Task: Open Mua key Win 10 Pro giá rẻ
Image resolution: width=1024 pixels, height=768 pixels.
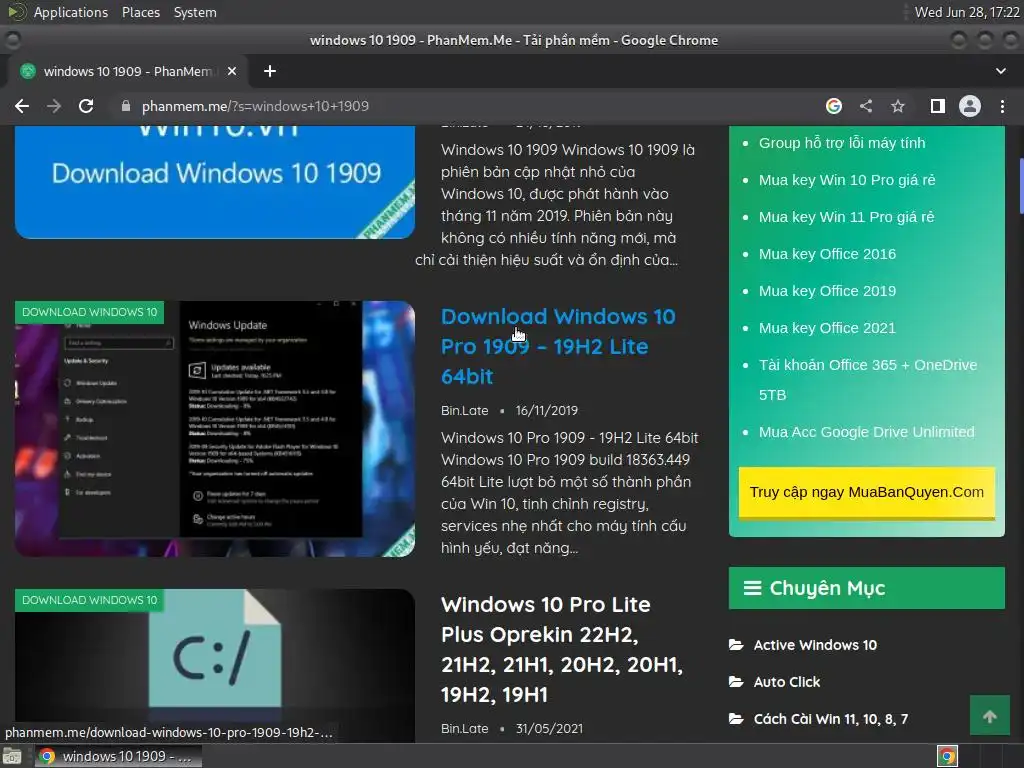Action: (847, 180)
